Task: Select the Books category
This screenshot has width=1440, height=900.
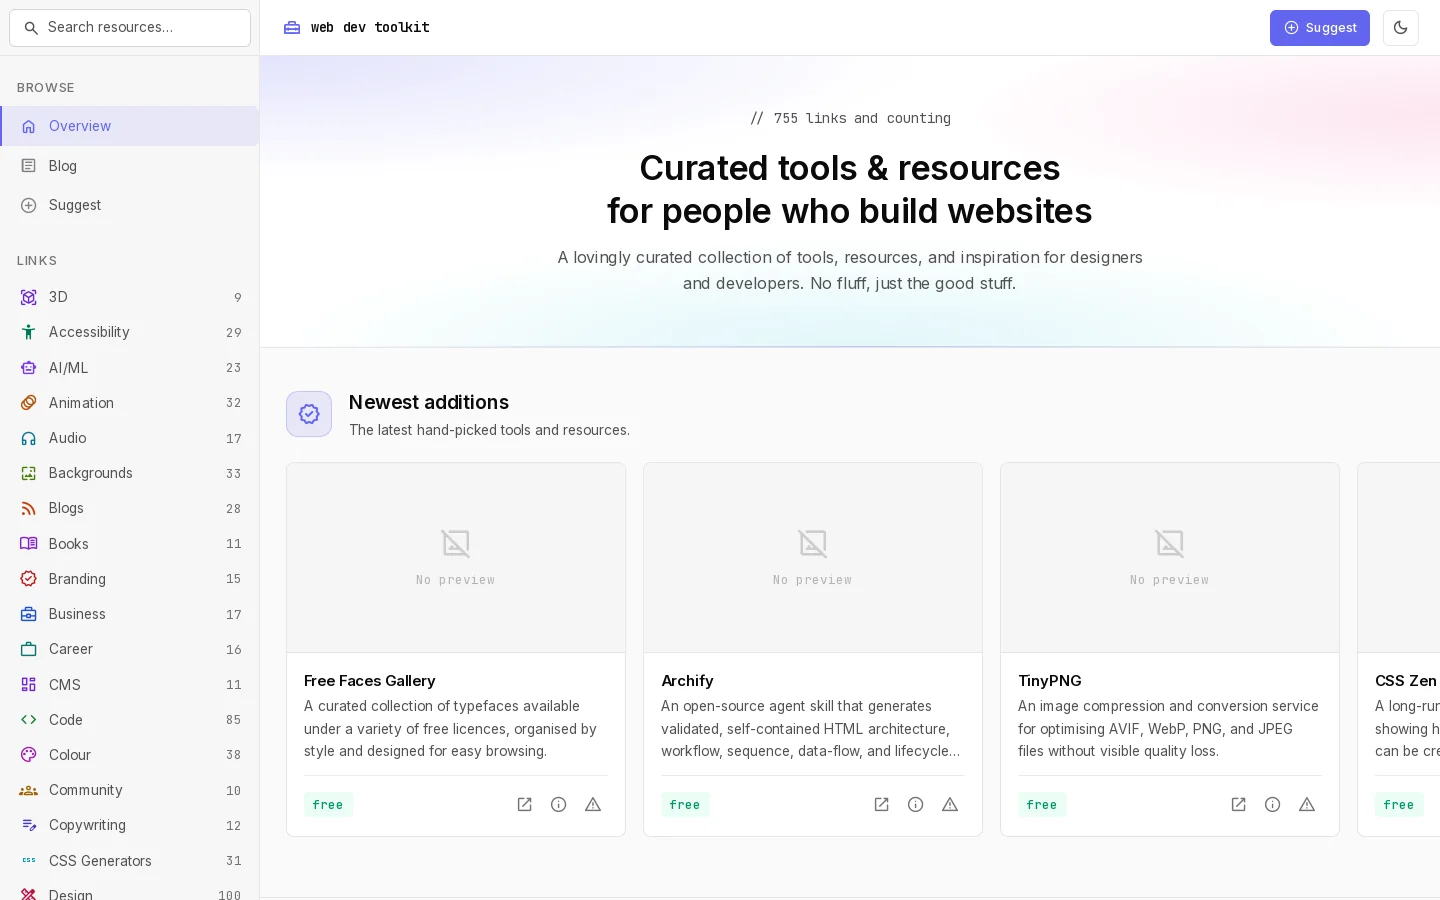Action: [130, 544]
